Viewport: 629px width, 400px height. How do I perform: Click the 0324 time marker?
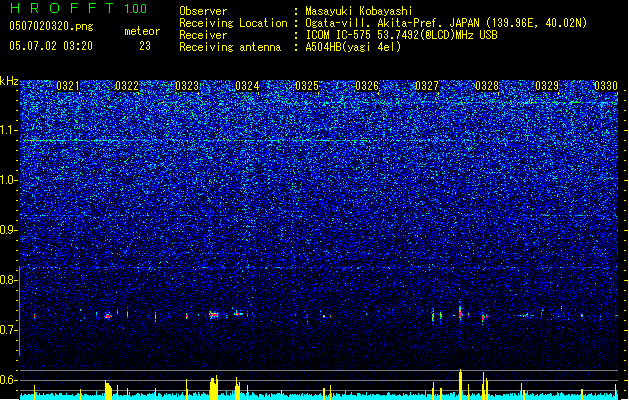(247, 86)
